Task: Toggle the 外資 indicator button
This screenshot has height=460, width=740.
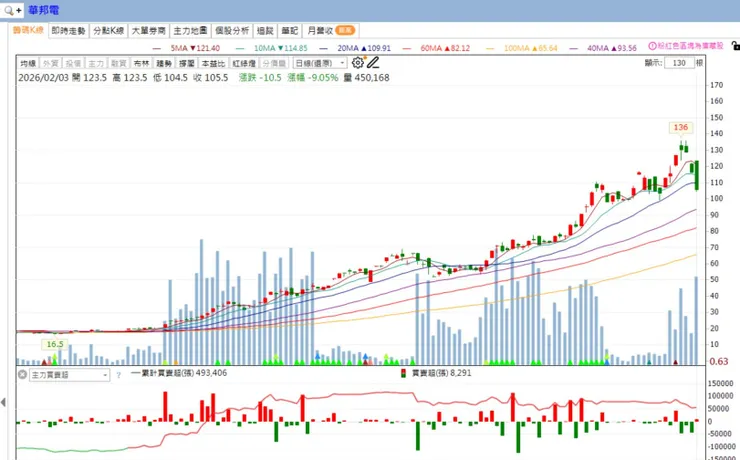Action: [x=50, y=63]
